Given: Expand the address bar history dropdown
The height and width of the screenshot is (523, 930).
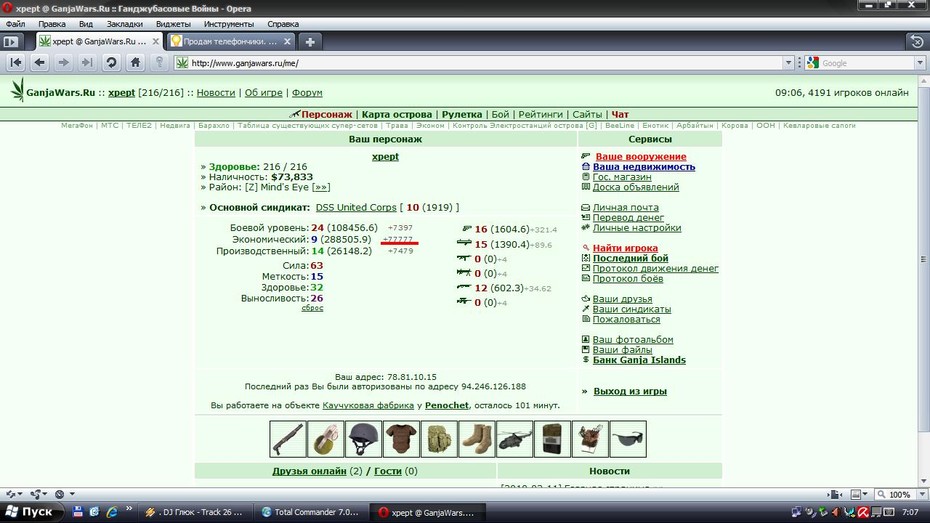Looking at the screenshot, I should [788, 63].
